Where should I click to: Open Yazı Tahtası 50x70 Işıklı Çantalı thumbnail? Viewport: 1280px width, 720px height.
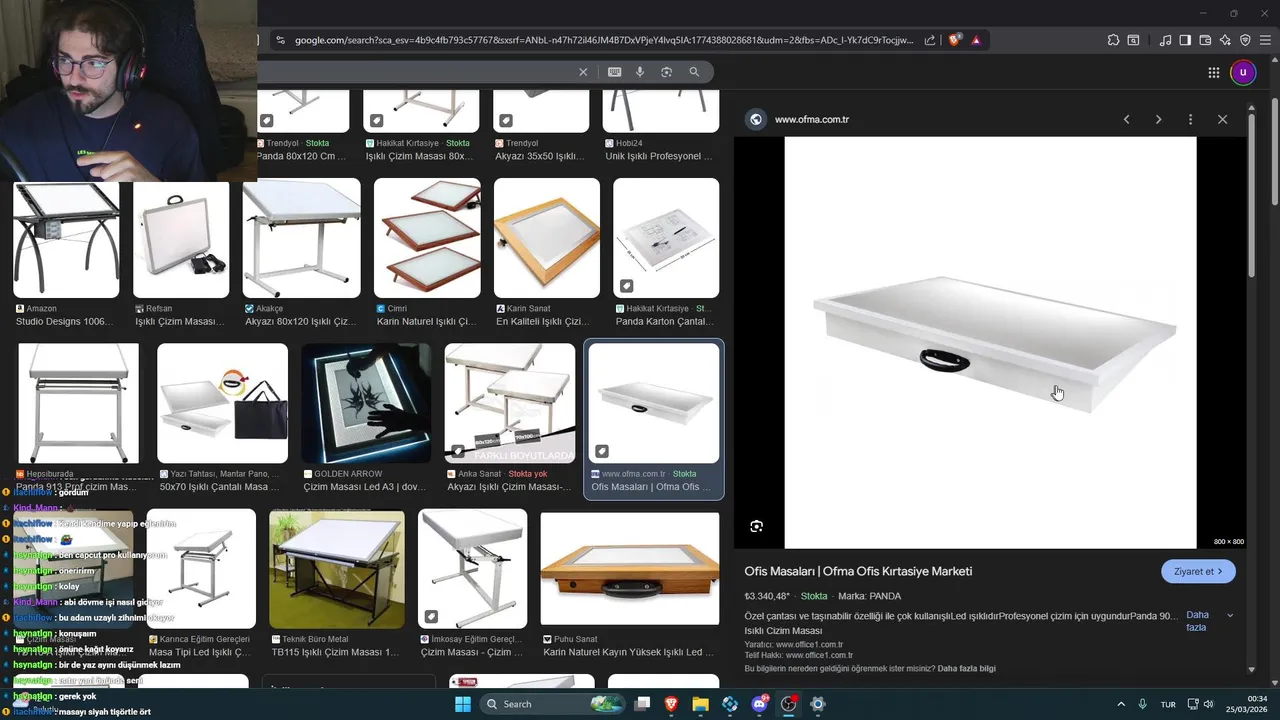[222, 403]
